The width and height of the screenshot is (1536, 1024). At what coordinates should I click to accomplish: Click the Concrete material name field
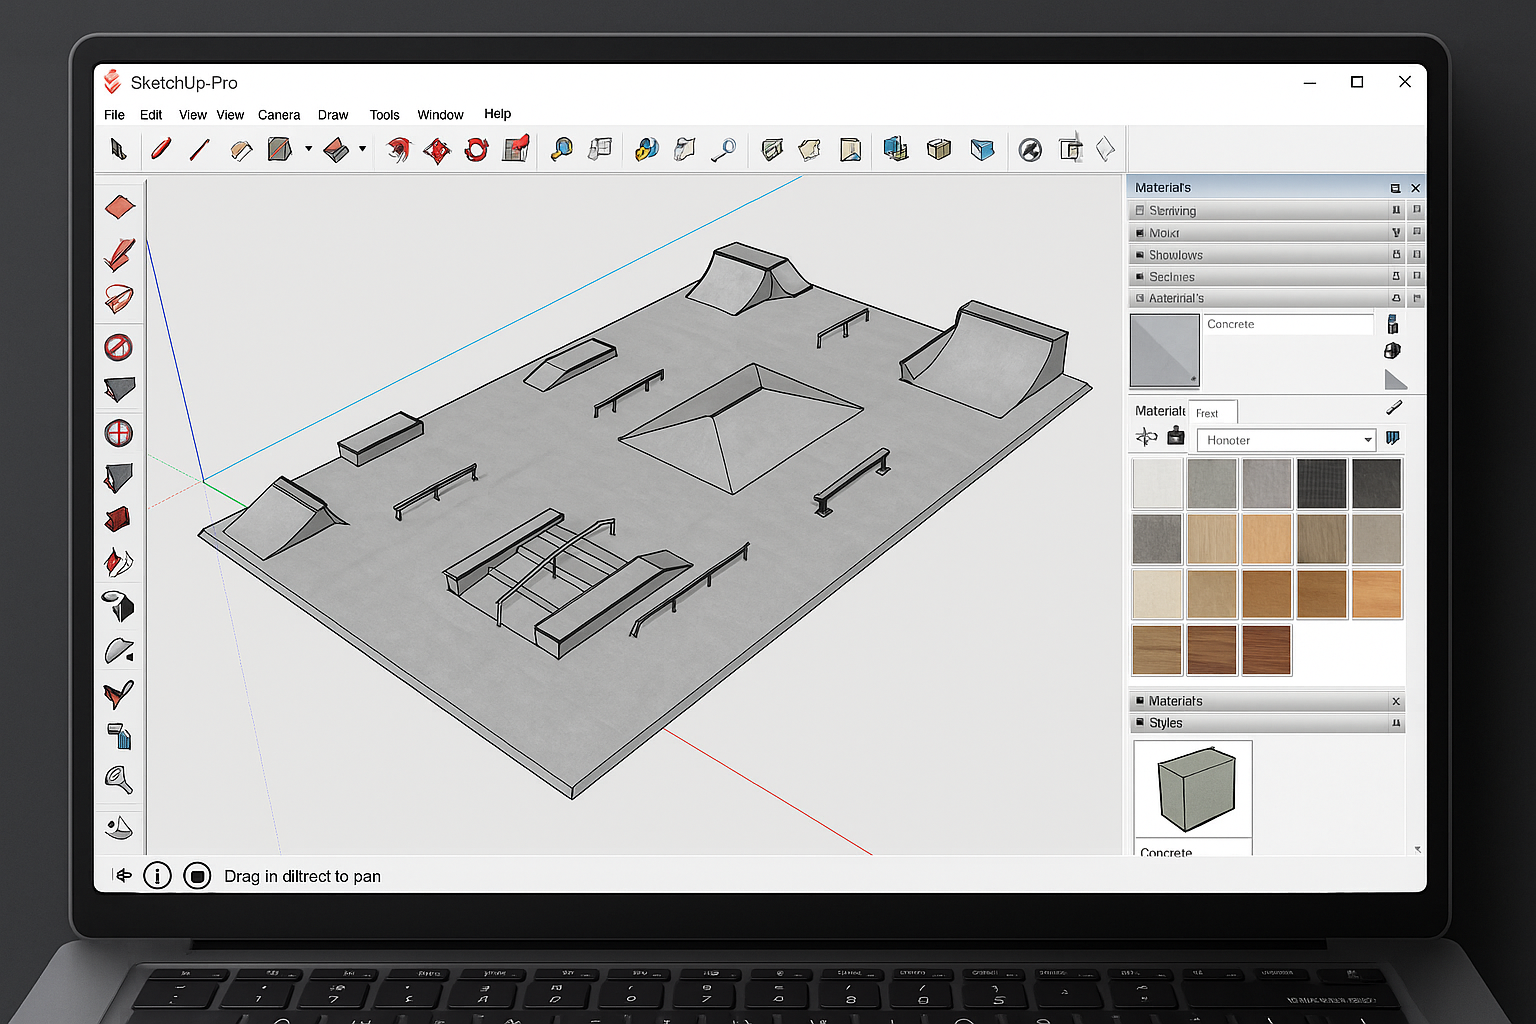1289,324
